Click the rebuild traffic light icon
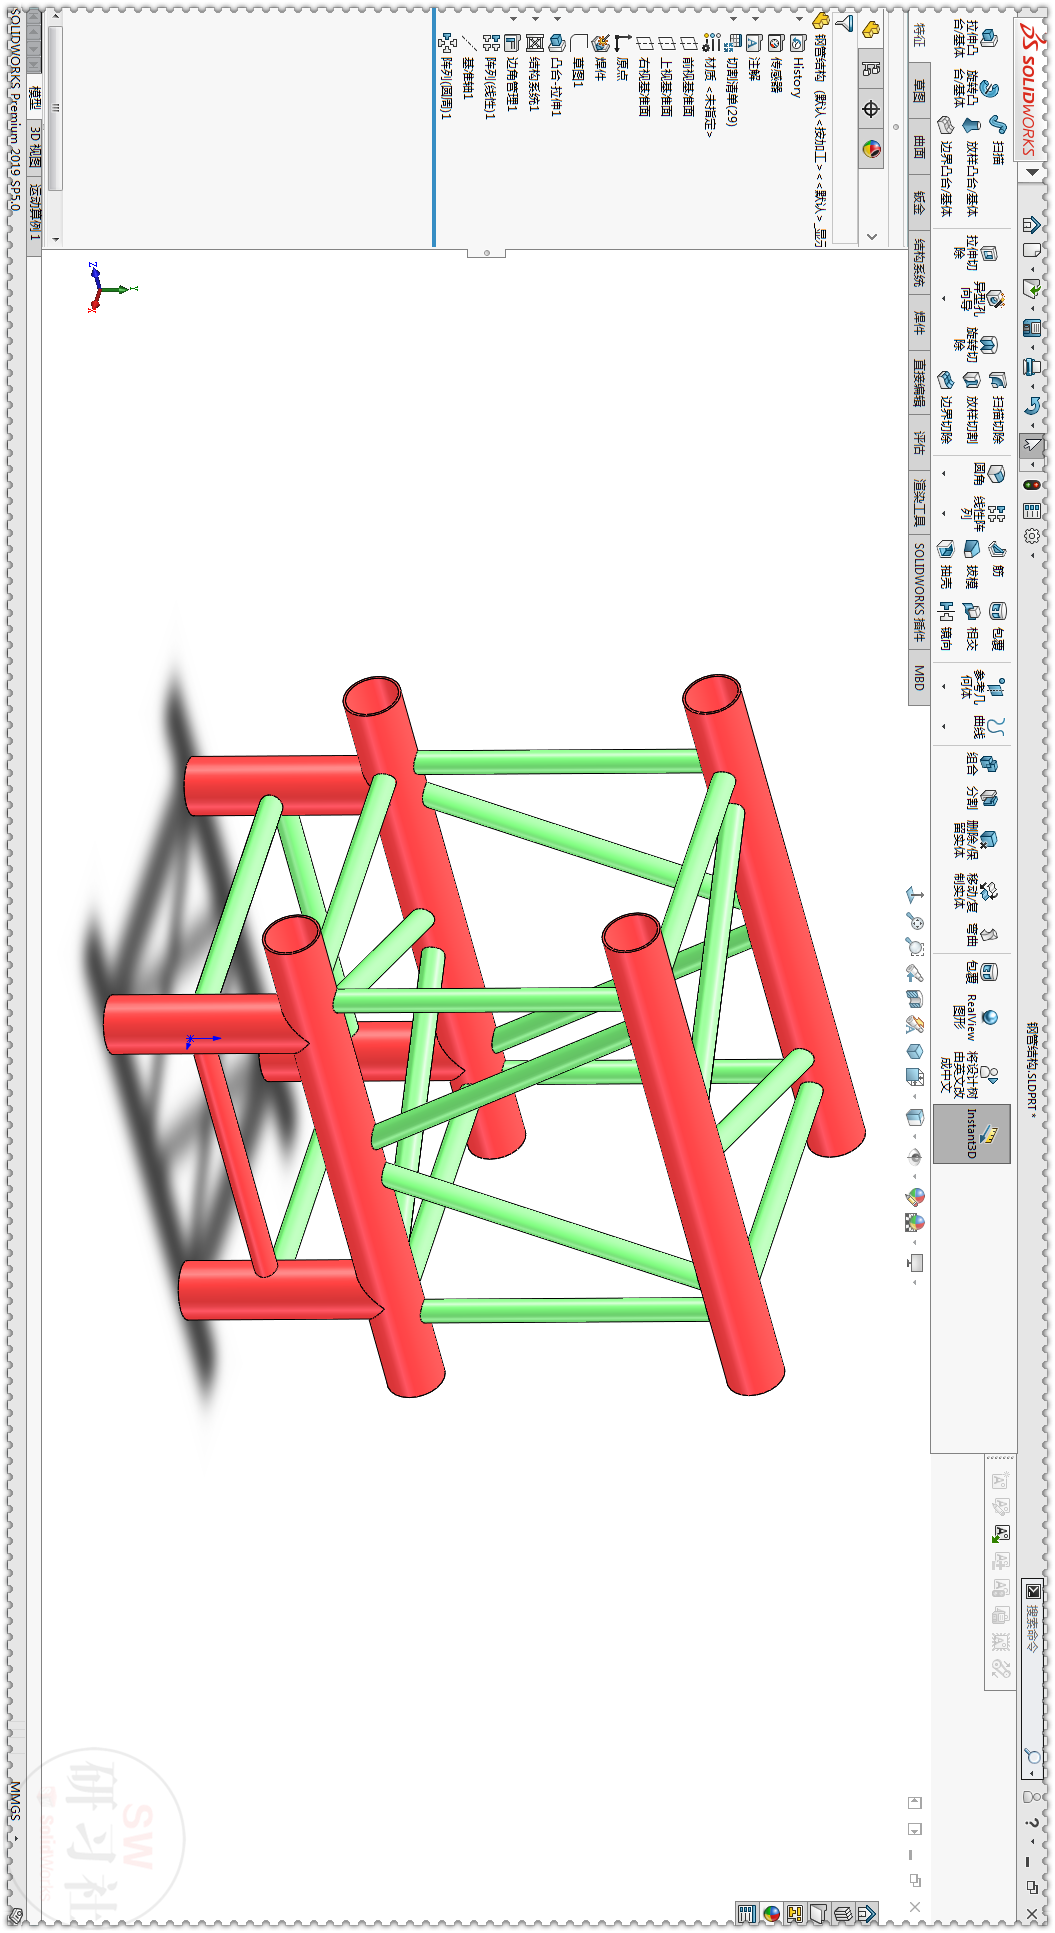1055x1933 pixels. click(x=1032, y=485)
